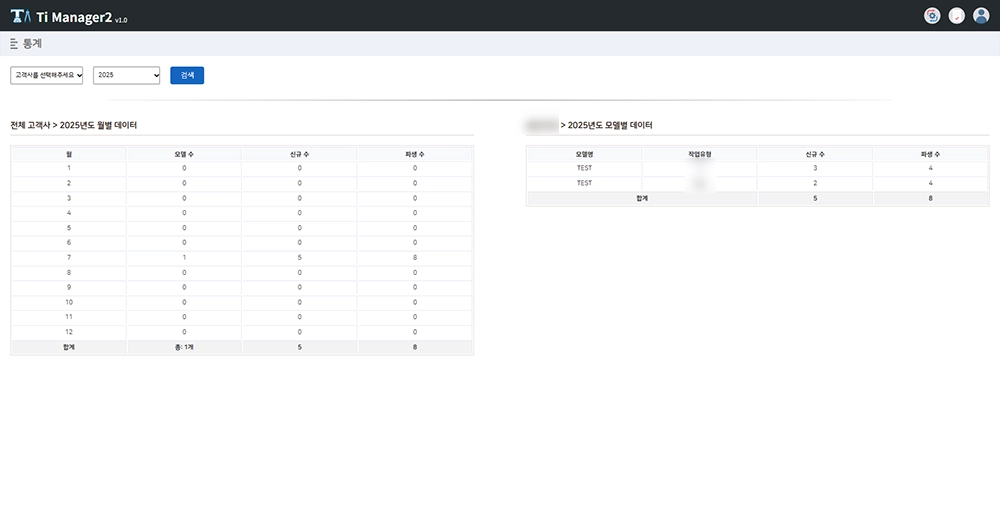This screenshot has width=1000, height=523.
Task: Click 합계 label in model table
Action: tap(642, 198)
